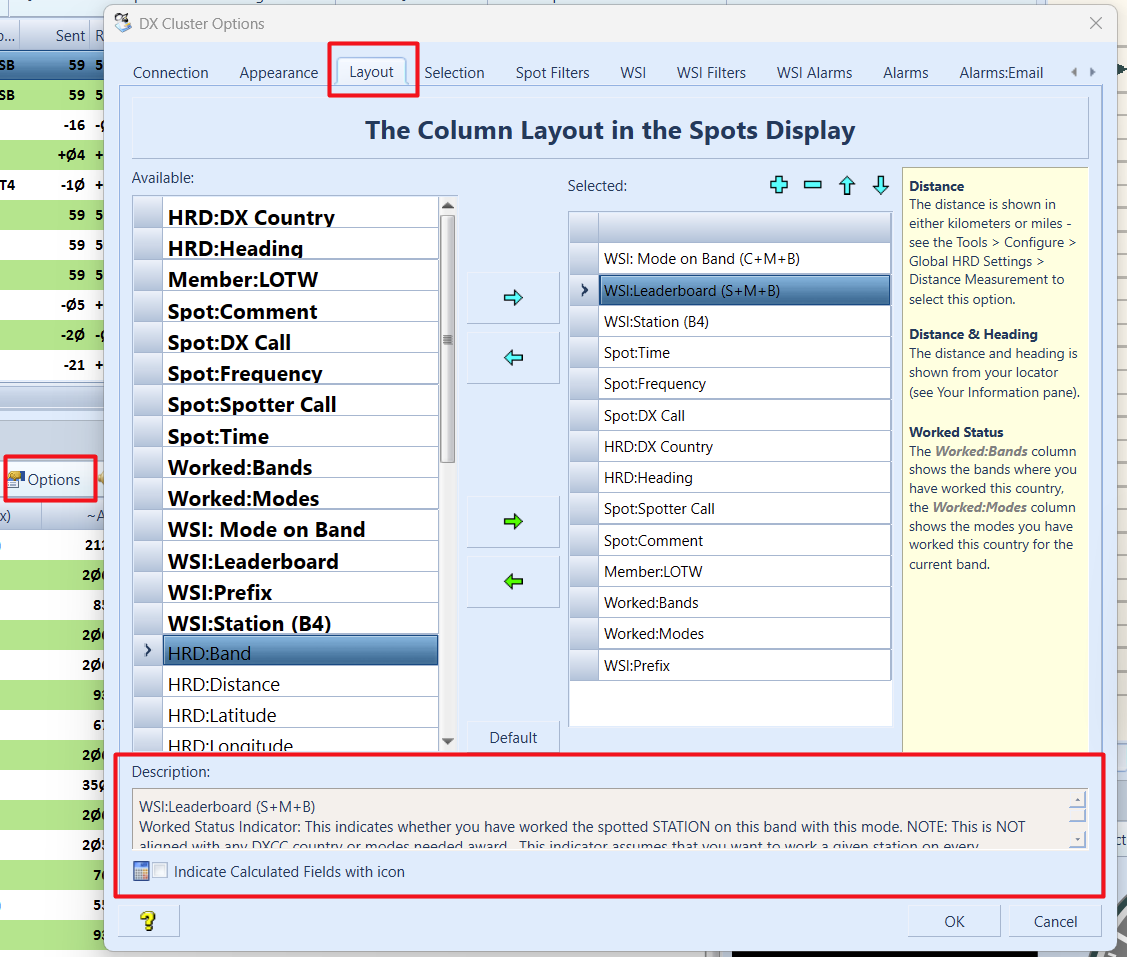Confirm settings with OK button

pos(954,921)
